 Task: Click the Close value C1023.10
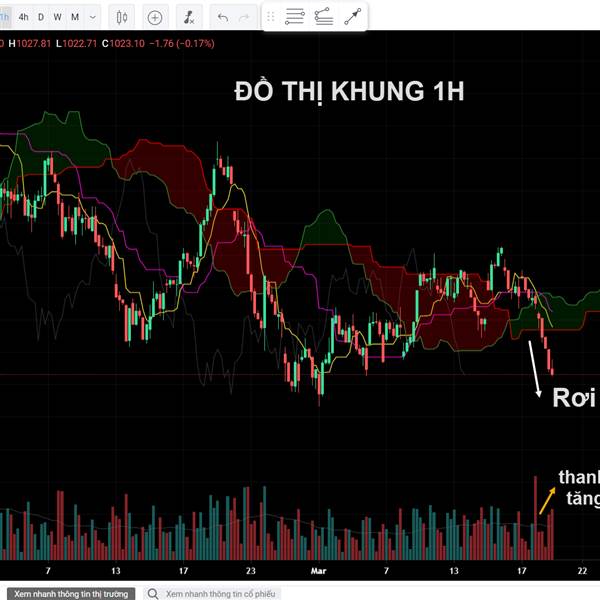click(x=123, y=44)
